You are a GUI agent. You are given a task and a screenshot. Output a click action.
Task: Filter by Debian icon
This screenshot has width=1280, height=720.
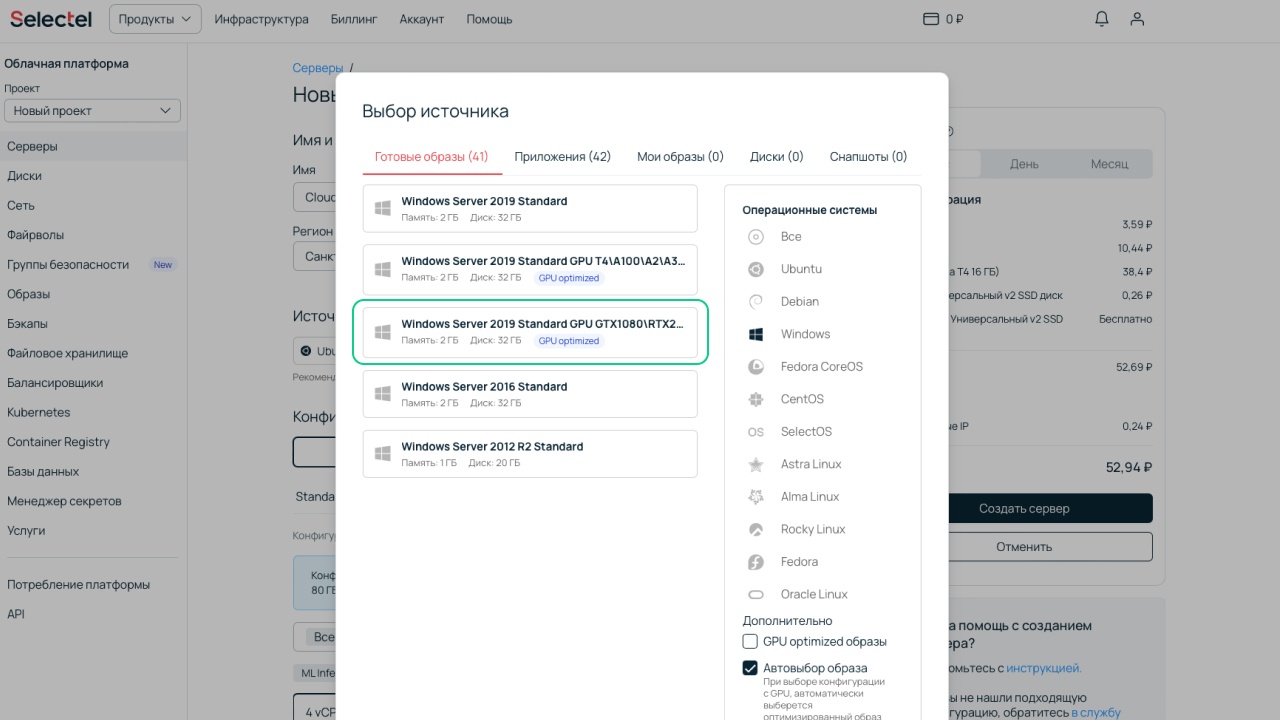click(x=757, y=302)
